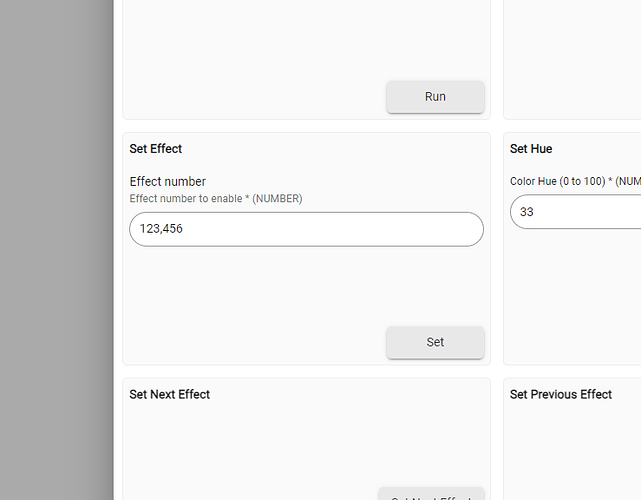641x500 pixels.
Task: Click the top-right partially visible card
Action: tap(572, 57)
